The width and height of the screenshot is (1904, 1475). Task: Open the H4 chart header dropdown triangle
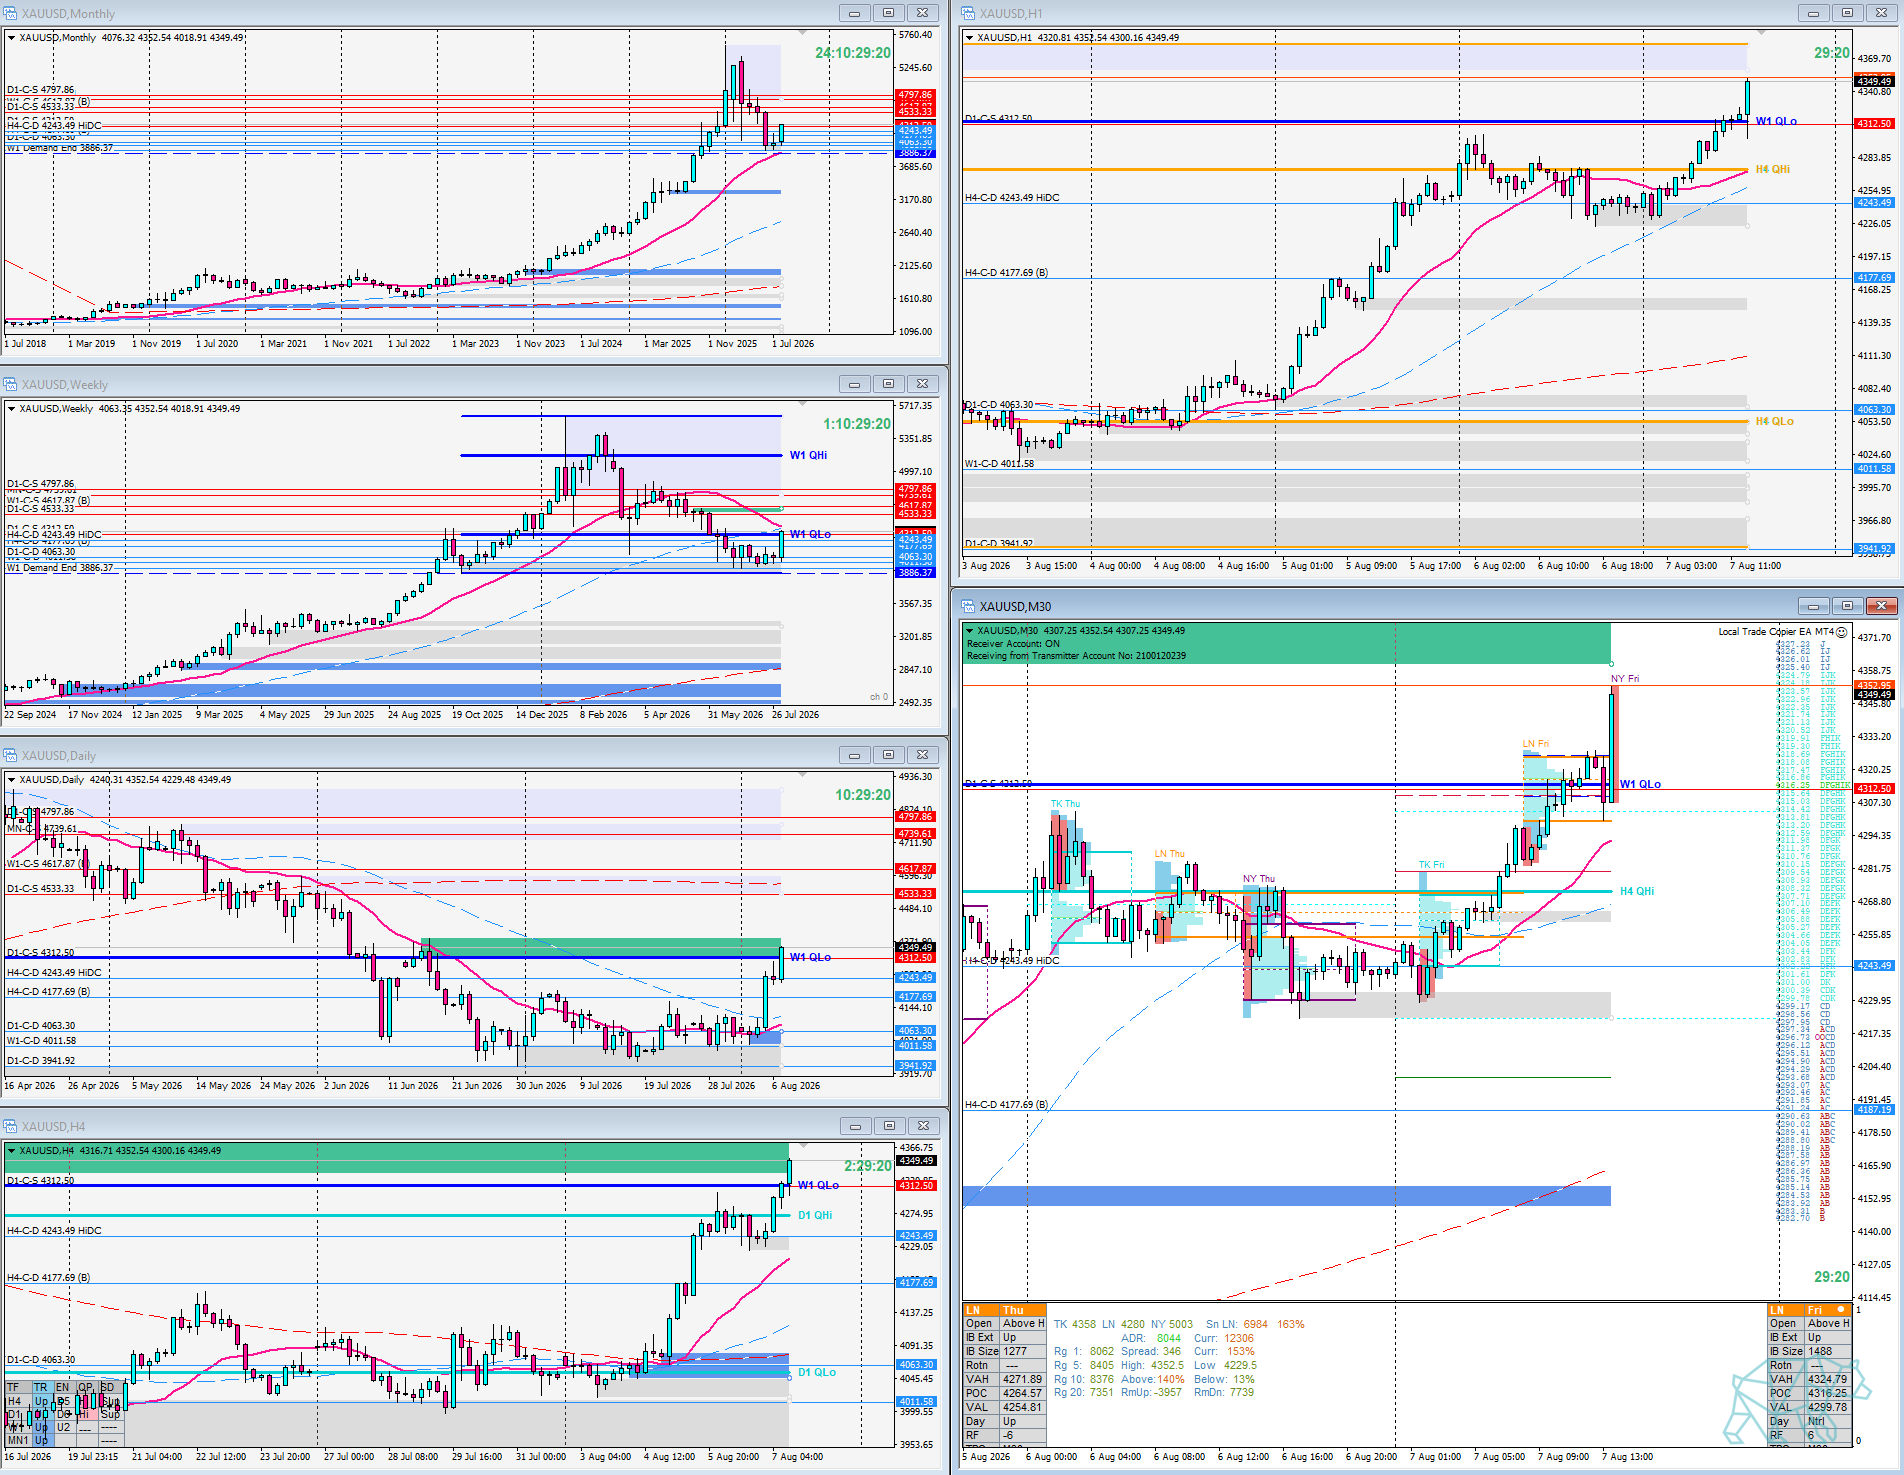[x=11, y=1151]
